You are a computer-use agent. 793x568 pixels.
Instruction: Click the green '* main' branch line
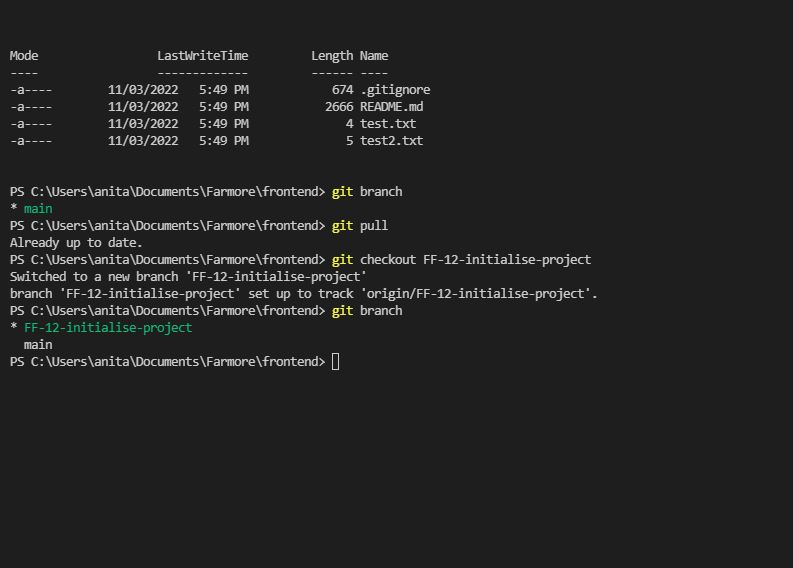click(x=31, y=209)
